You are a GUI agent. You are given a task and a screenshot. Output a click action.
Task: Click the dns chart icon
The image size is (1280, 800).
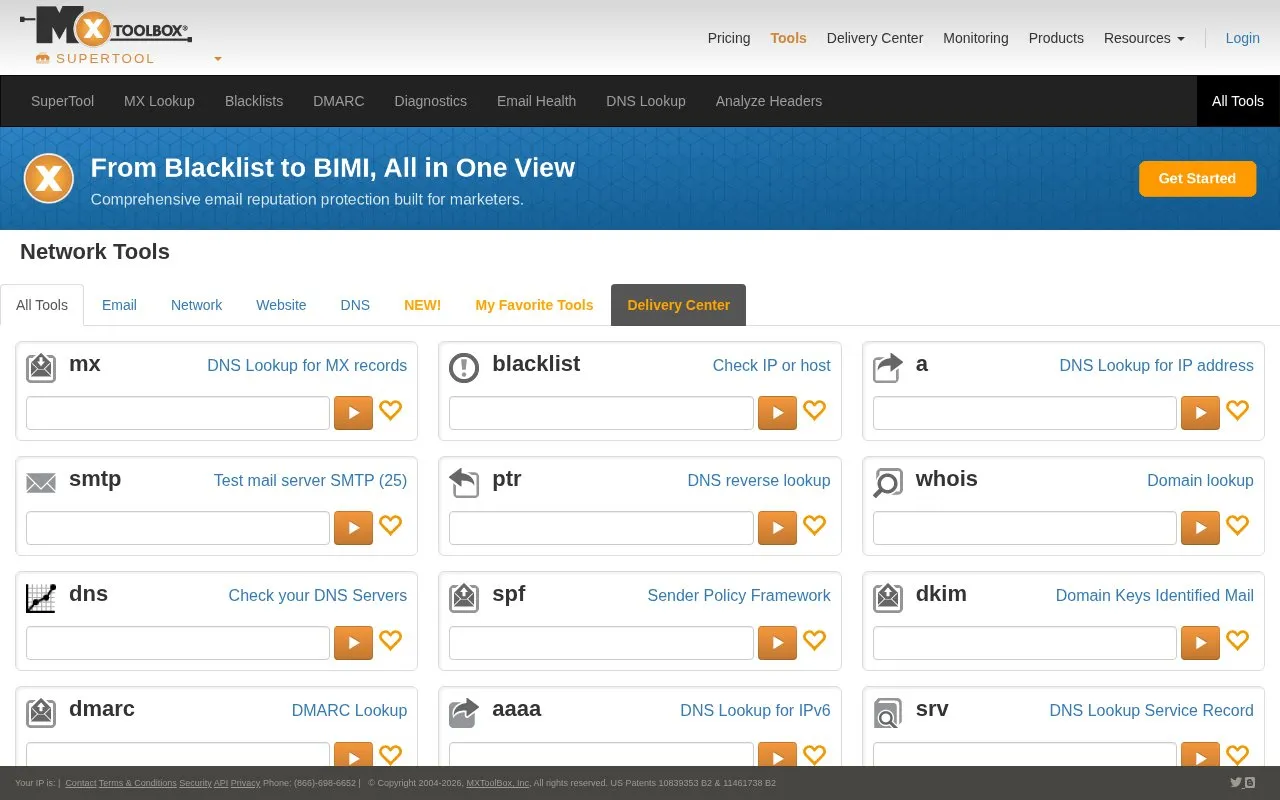[x=41, y=598]
